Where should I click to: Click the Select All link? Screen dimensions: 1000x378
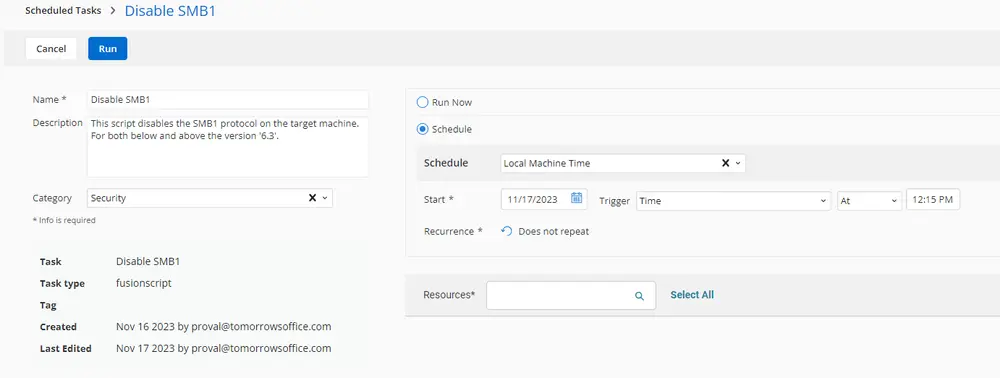pyautogui.click(x=692, y=294)
